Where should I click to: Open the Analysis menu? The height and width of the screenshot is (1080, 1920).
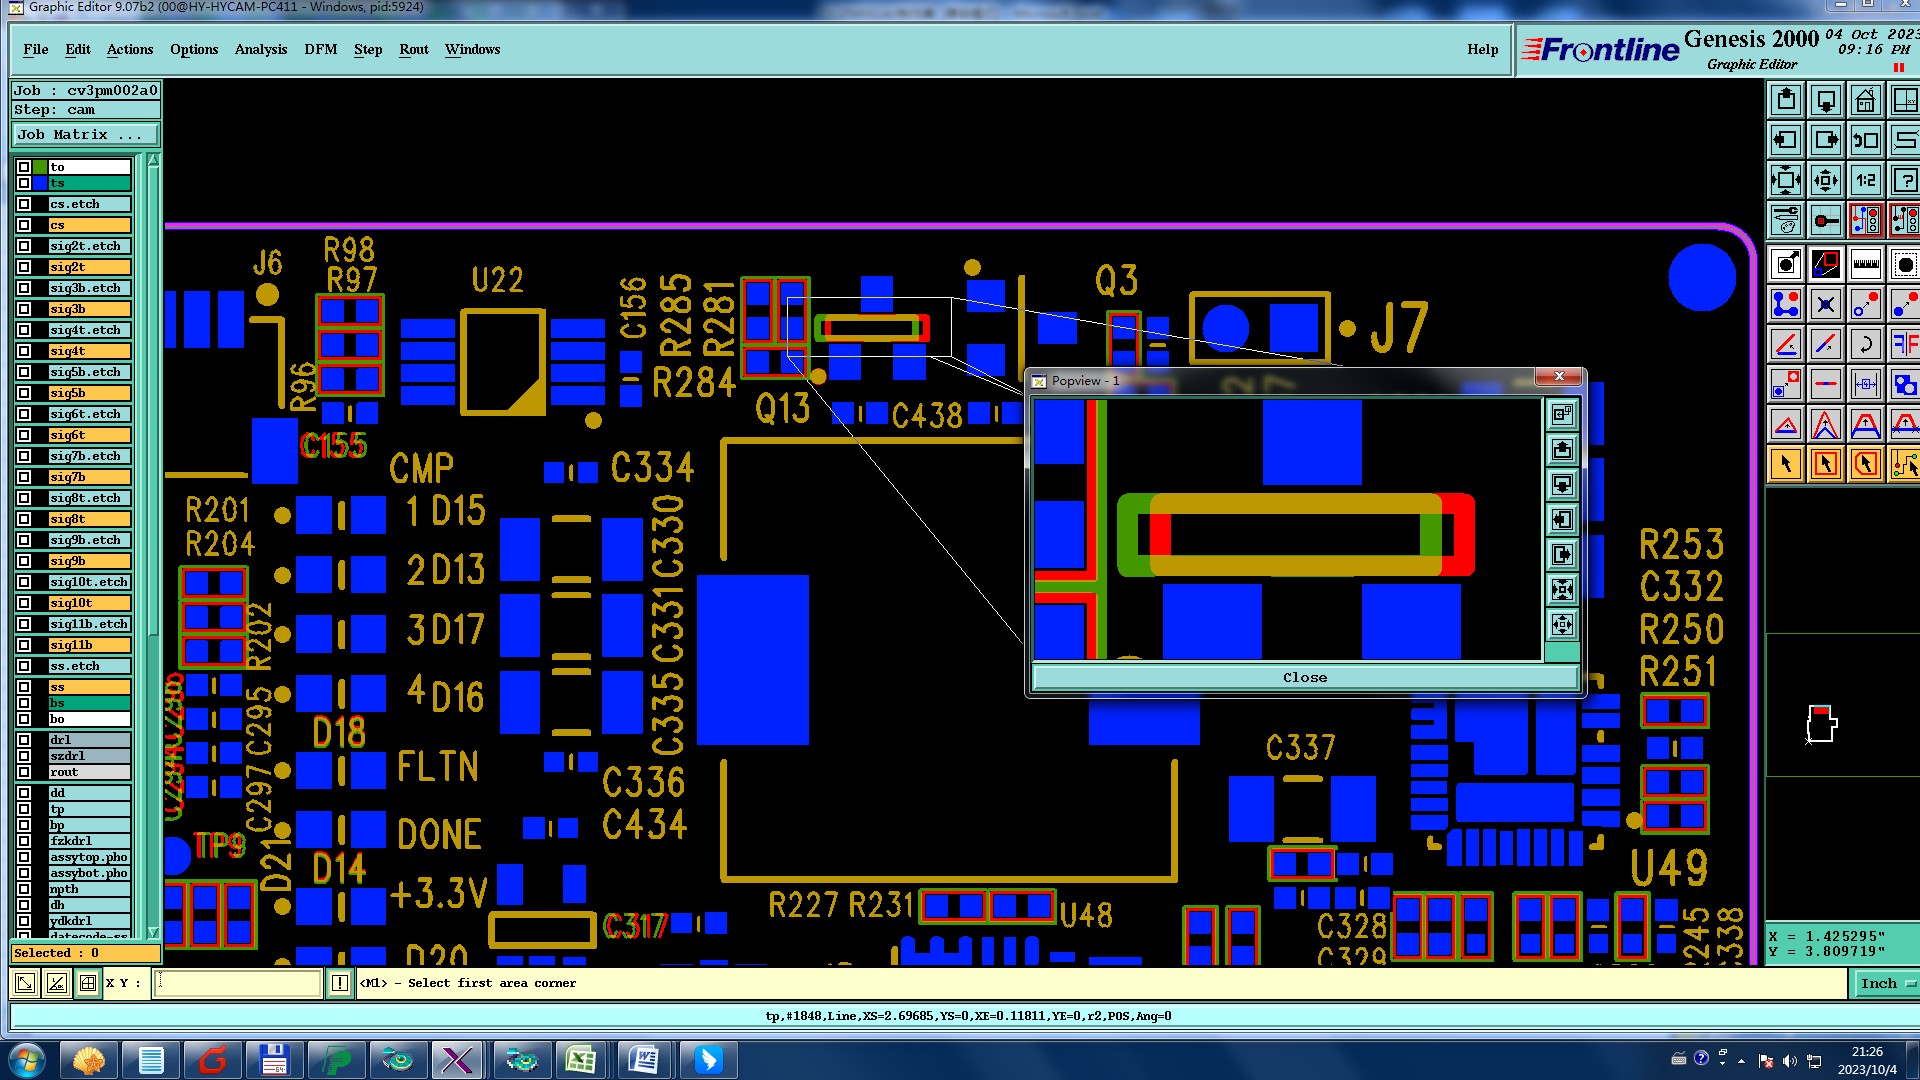click(261, 50)
